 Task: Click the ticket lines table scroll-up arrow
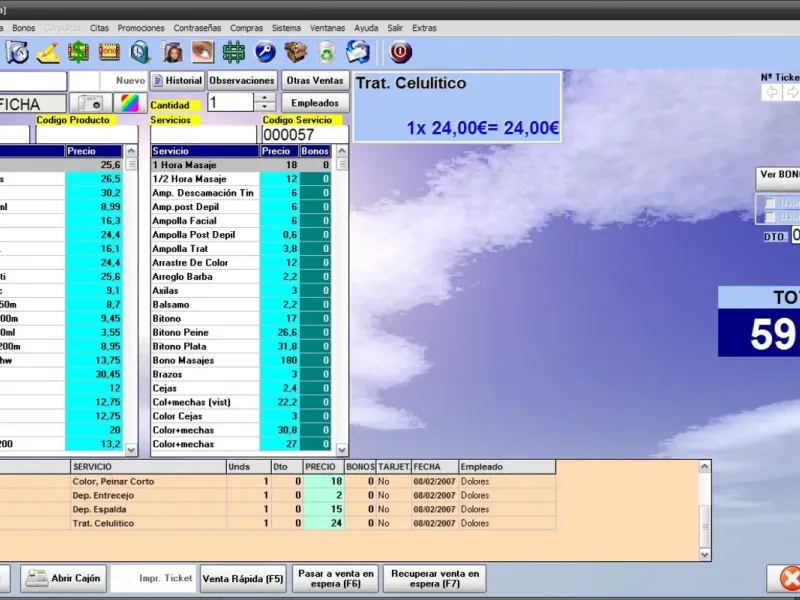705,466
